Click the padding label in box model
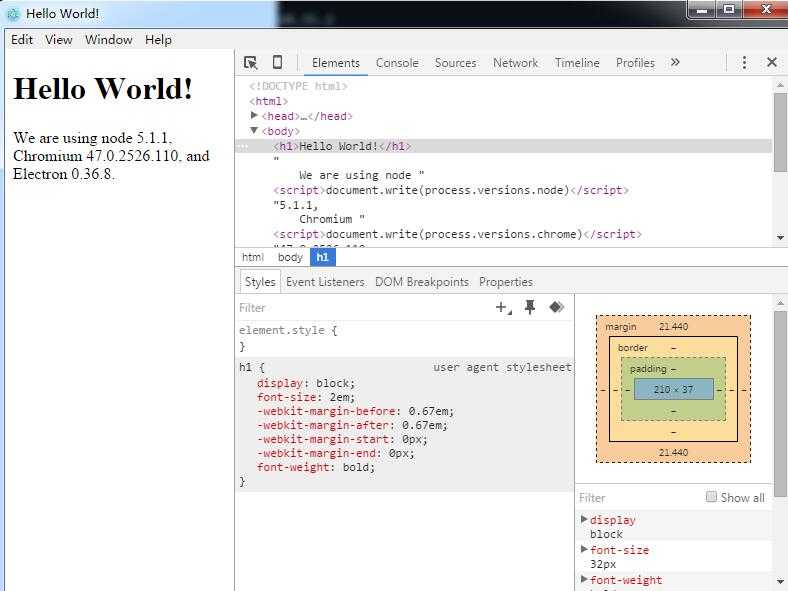The height and width of the screenshot is (591, 788). pyautogui.click(x=648, y=369)
